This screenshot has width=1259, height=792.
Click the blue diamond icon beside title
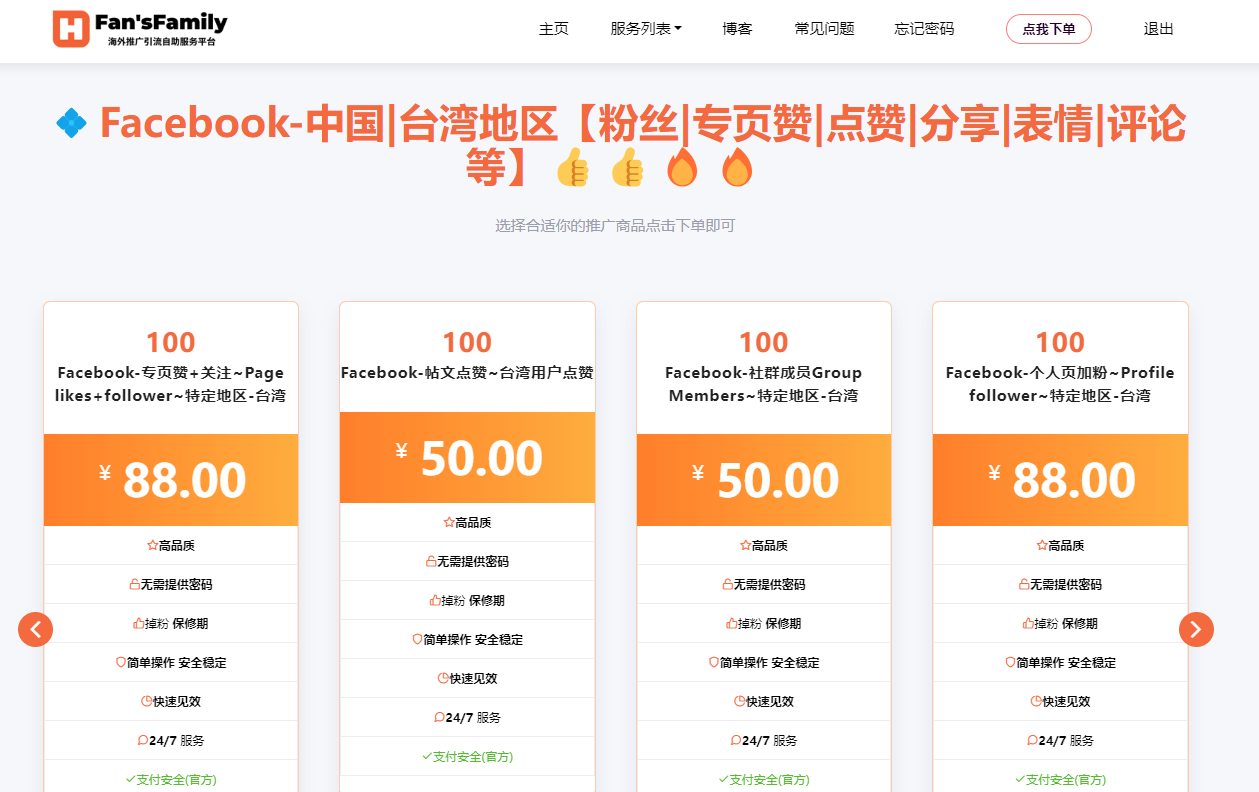71,123
